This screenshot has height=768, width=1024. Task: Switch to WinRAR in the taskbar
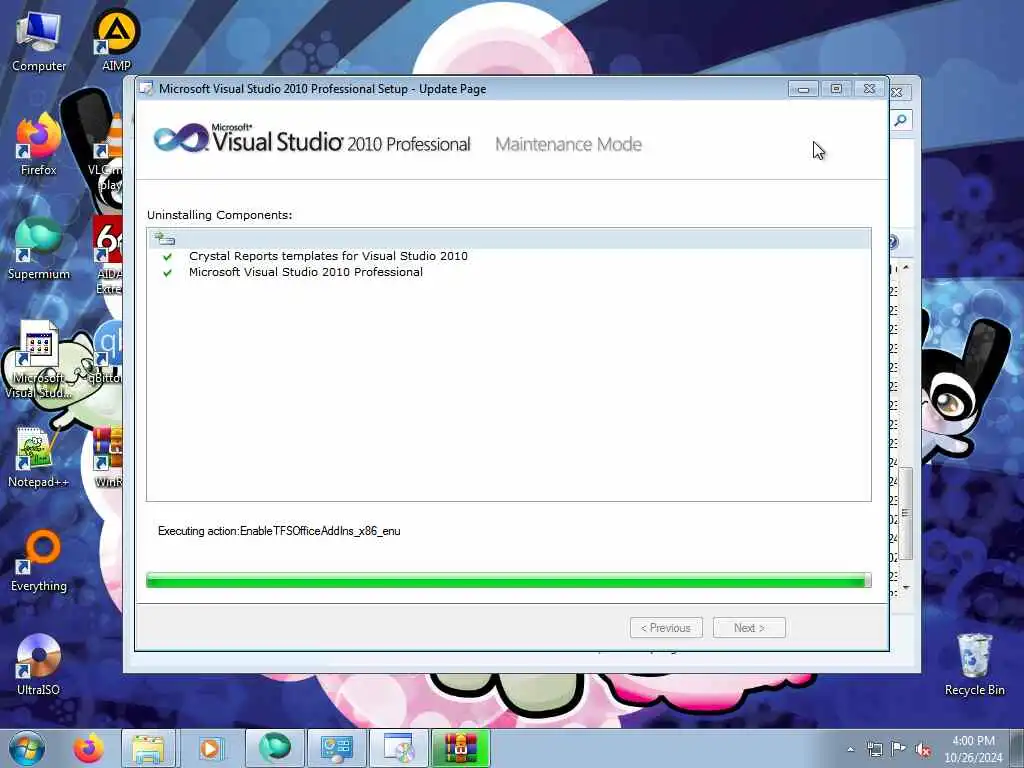pyautogui.click(x=460, y=748)
